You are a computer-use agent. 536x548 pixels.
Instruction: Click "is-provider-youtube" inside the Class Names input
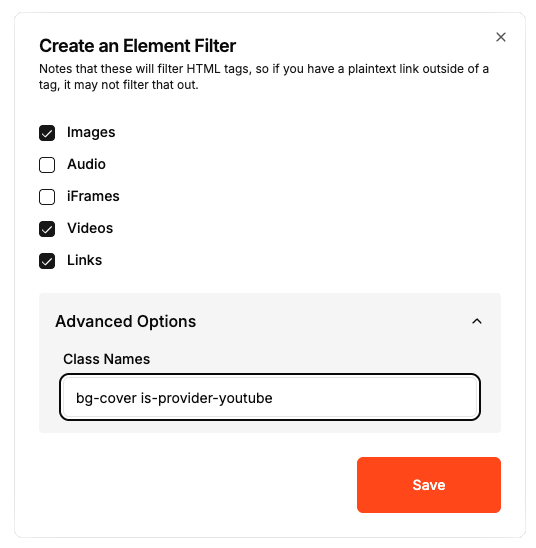(207, 398)
